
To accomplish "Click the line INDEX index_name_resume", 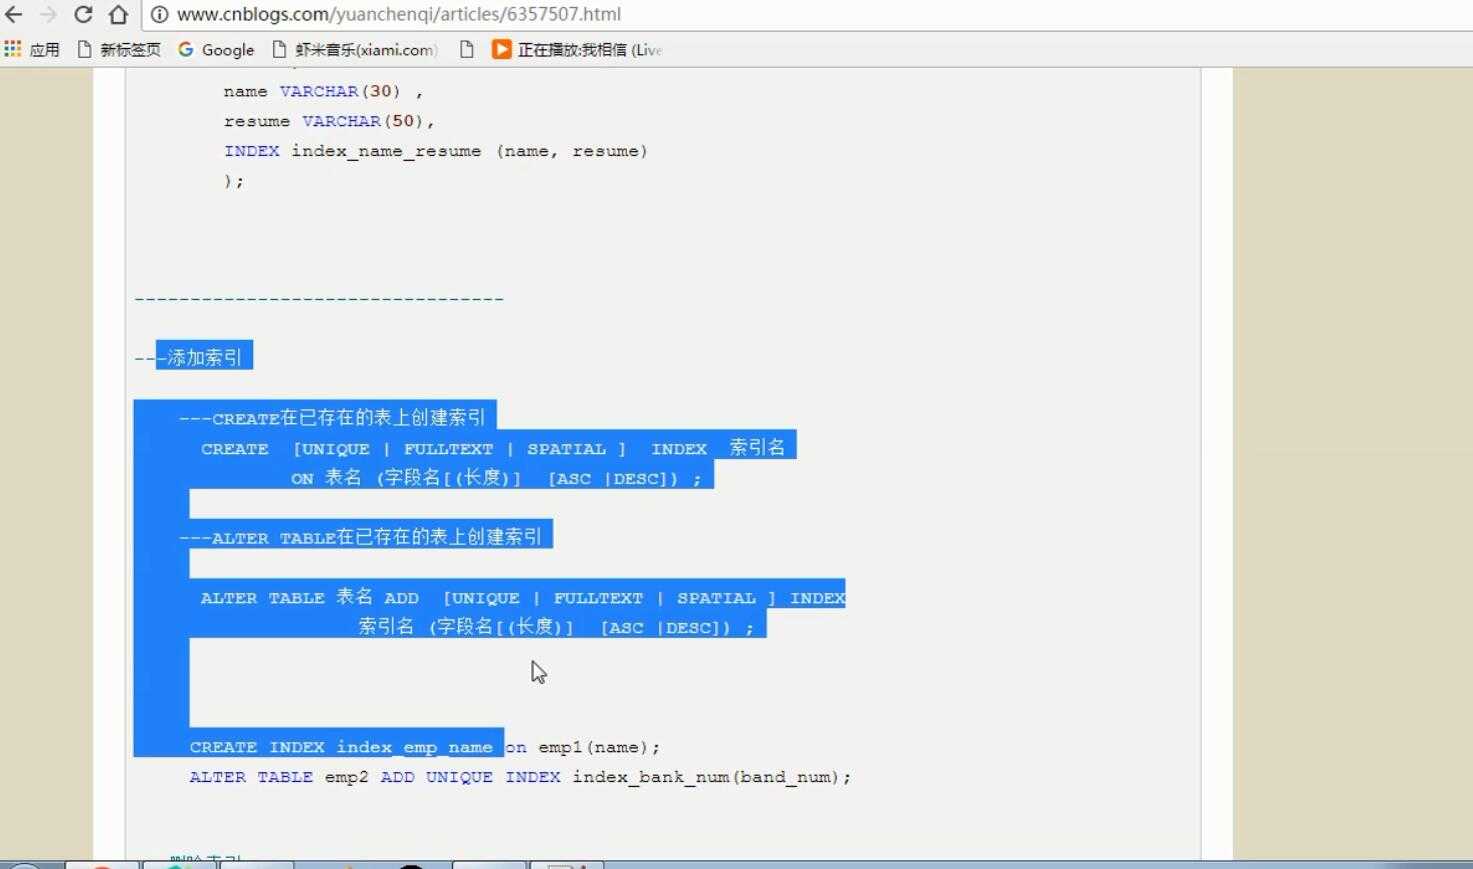I will coord(436,151).
